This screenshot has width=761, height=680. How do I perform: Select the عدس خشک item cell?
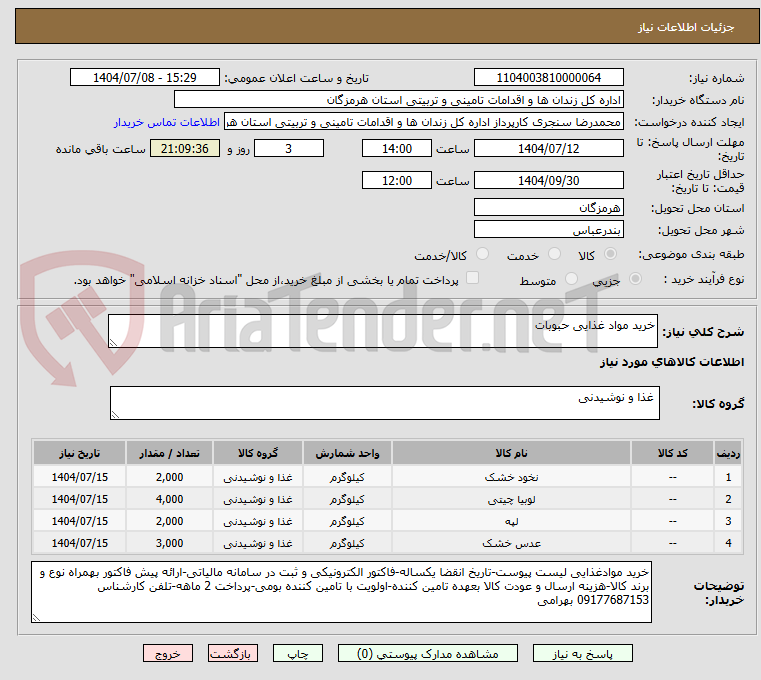point(511,543)
